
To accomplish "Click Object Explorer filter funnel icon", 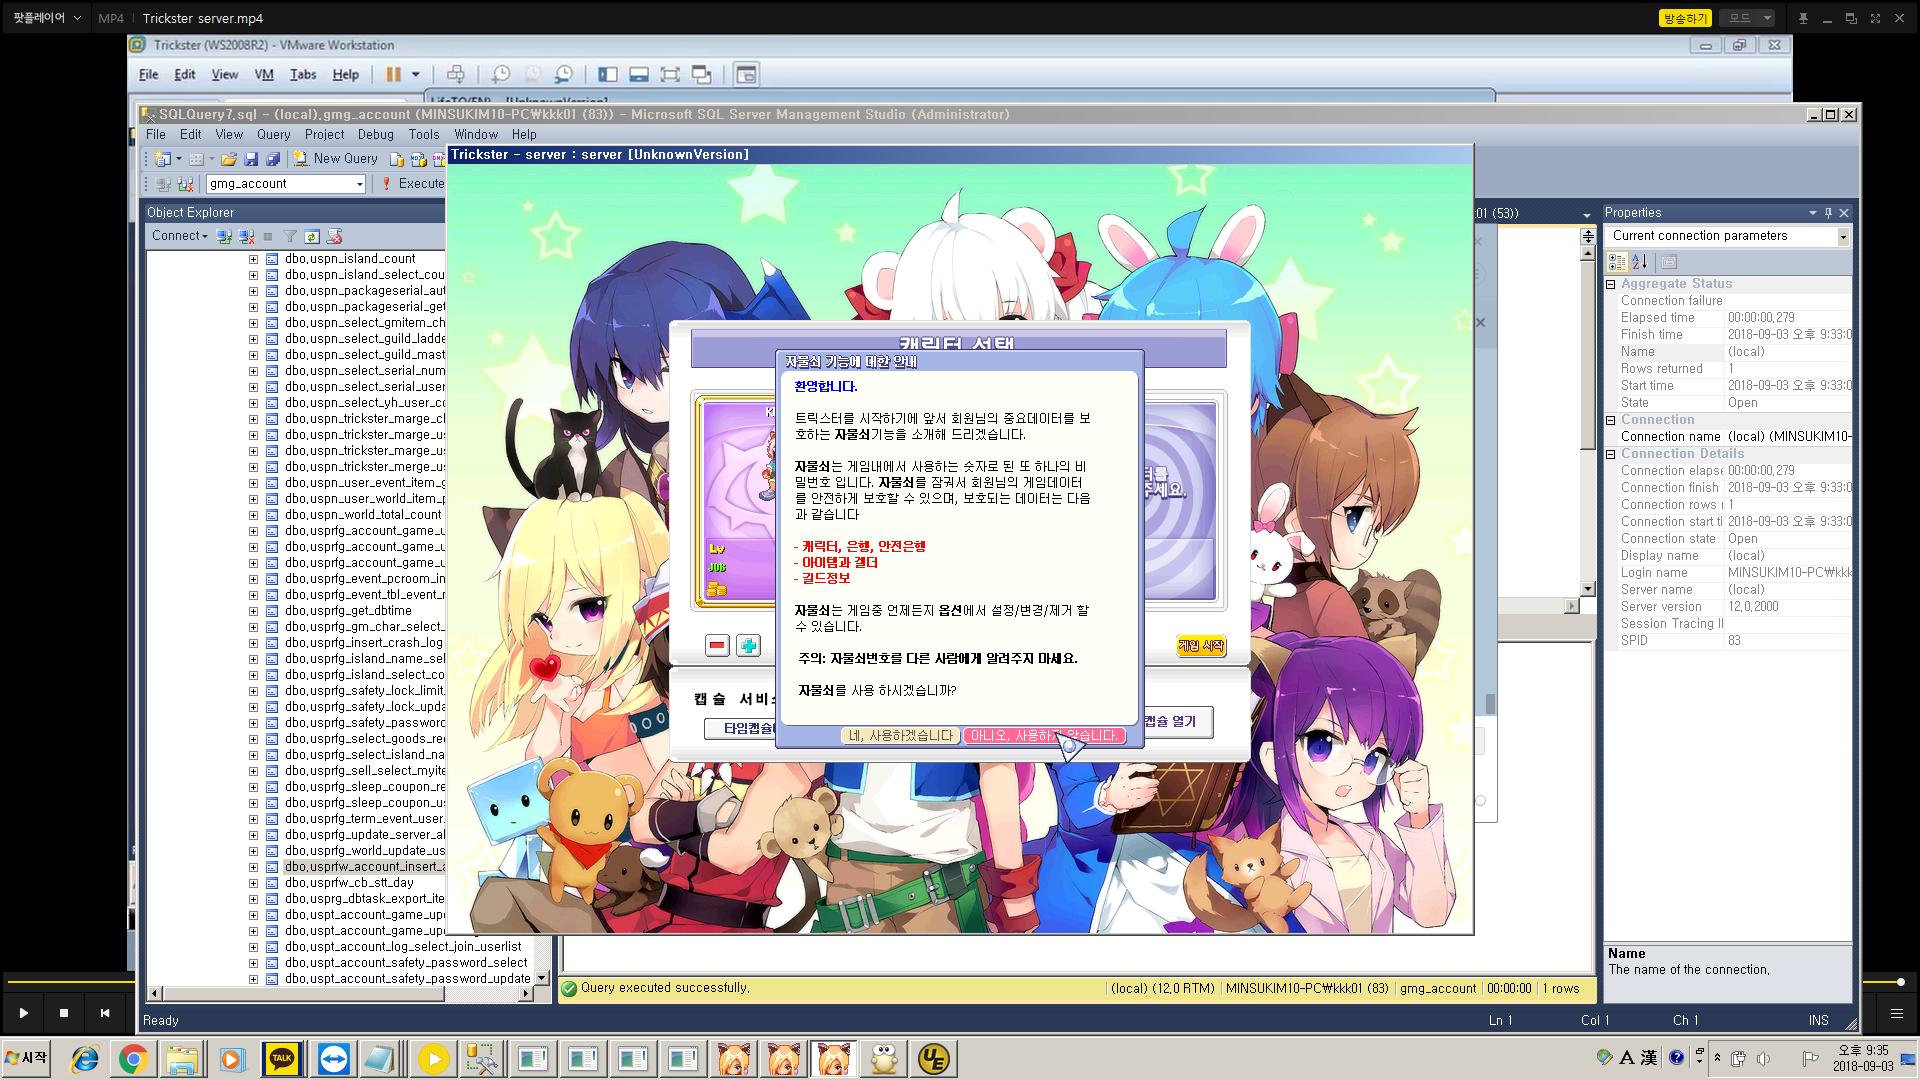I will [290, 237].
